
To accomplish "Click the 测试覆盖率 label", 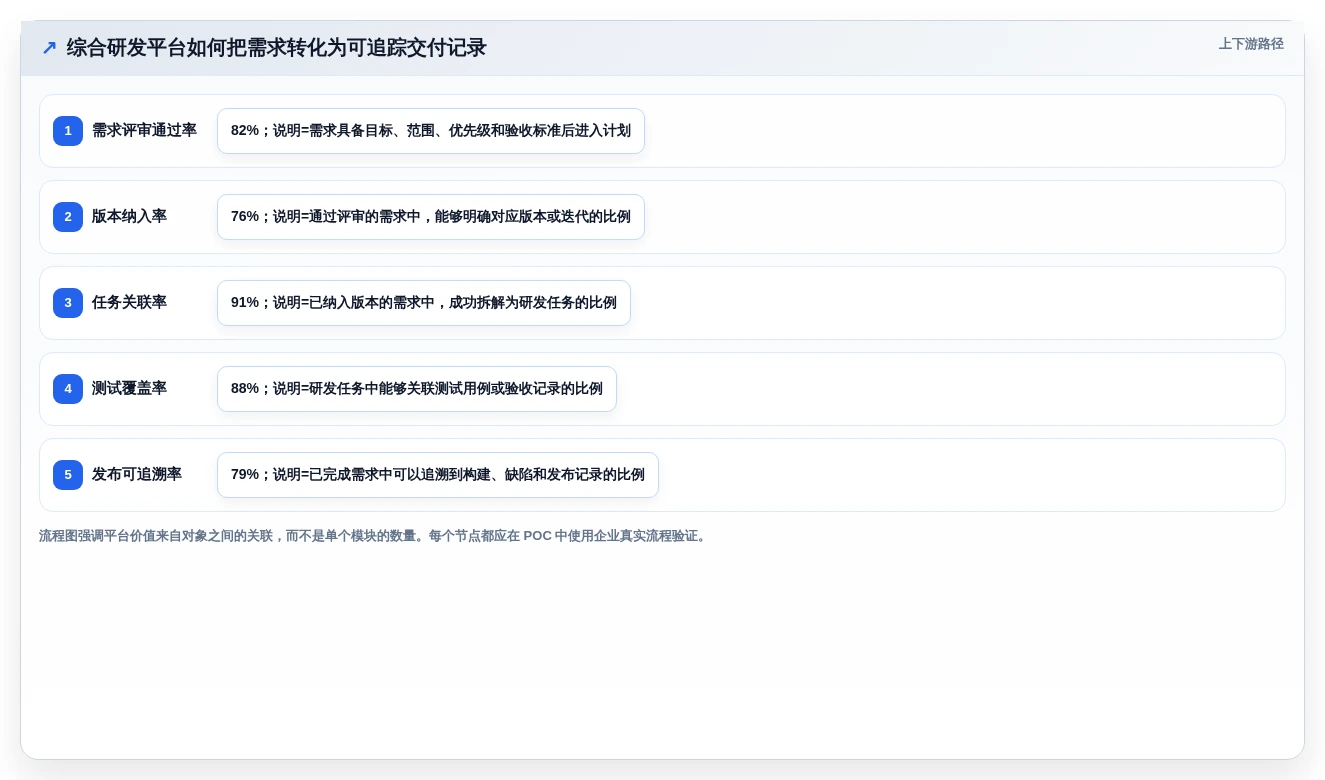I will (129, 388).
